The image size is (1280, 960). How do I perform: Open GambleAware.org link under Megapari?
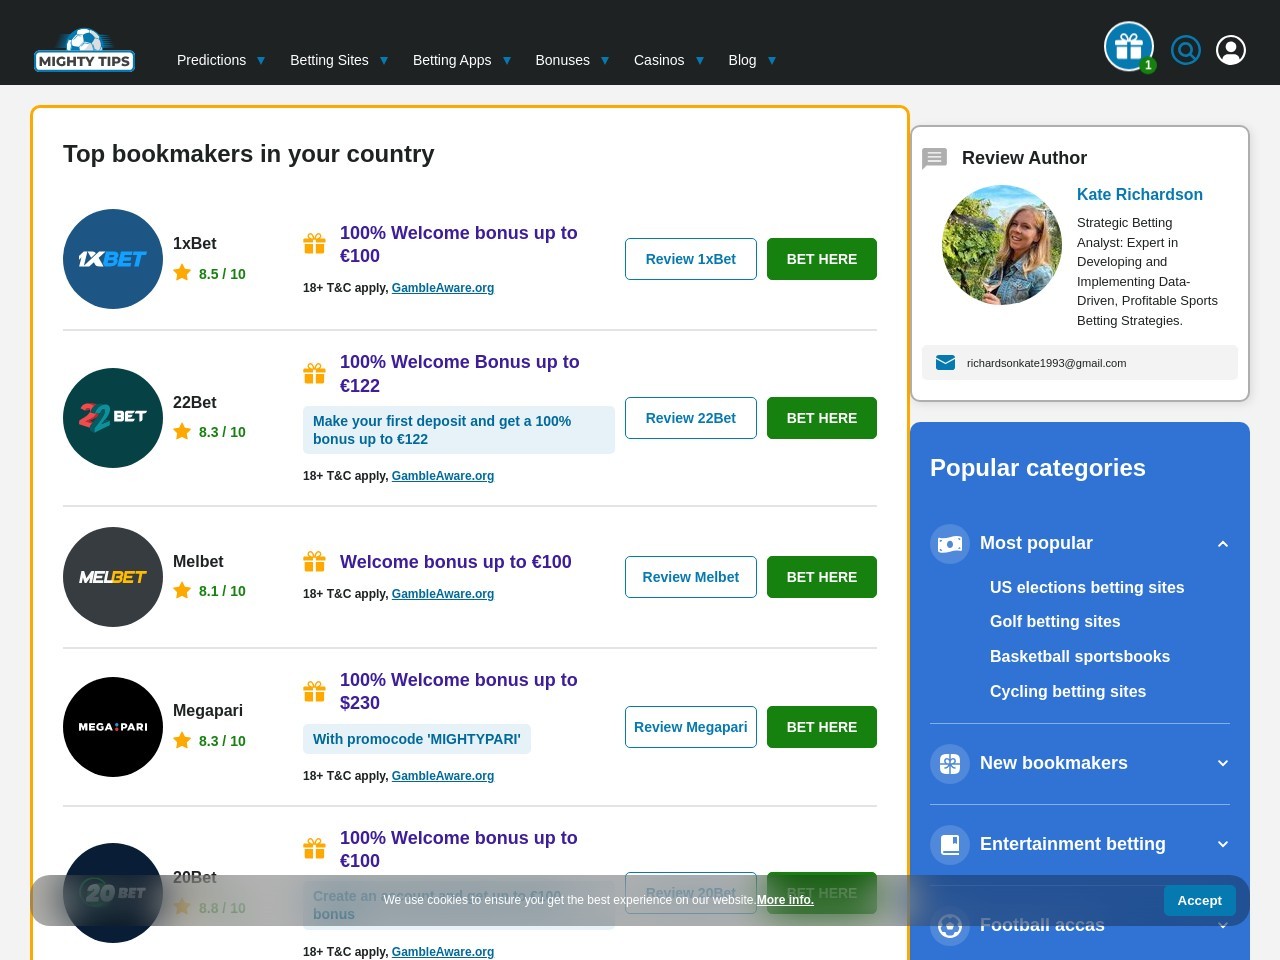point(443,776)
